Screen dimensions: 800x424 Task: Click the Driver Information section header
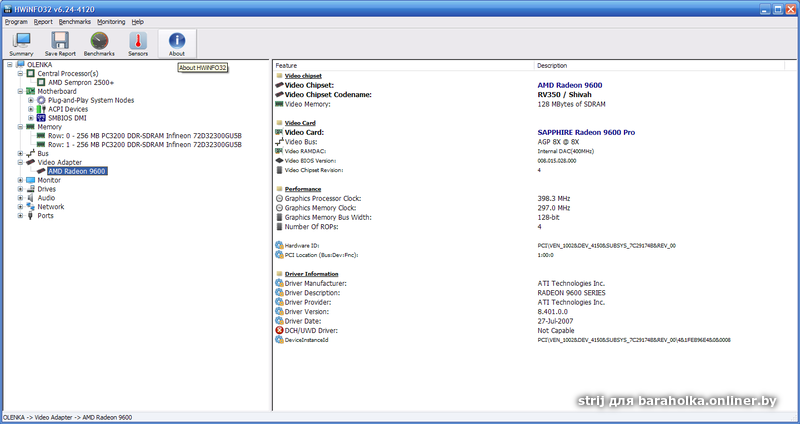[311, 274]
